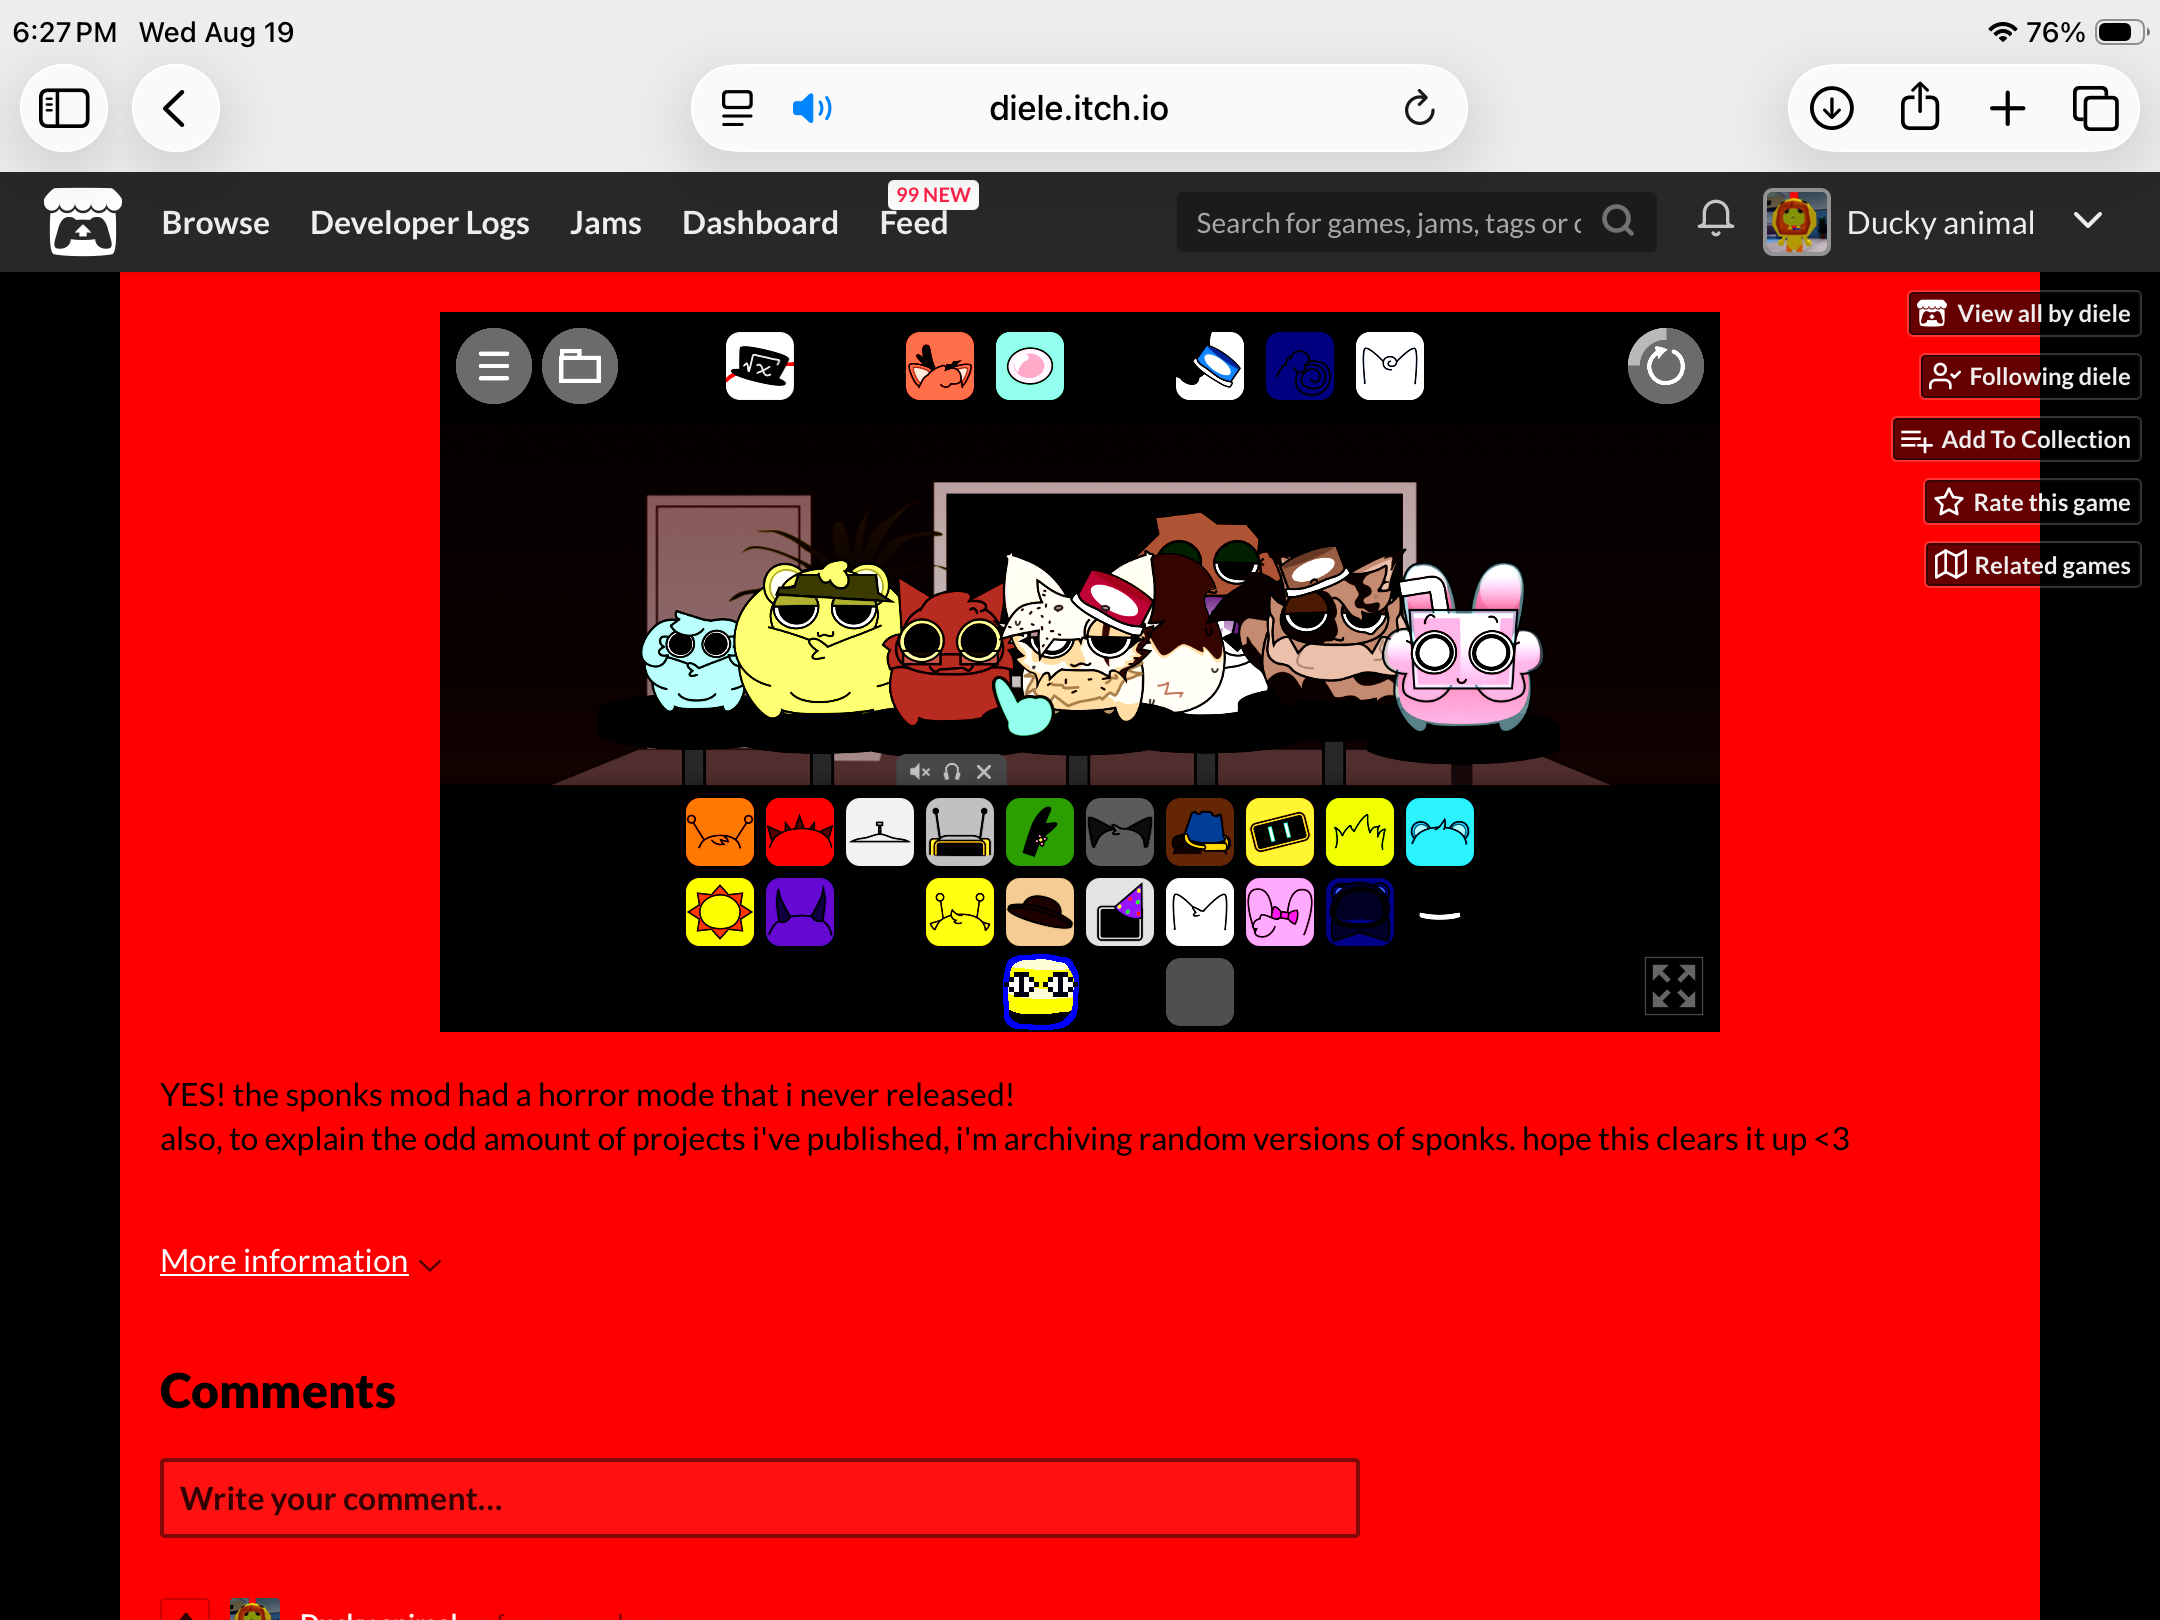Open the Safari page menu icon
Image resolution: width=2160 pixels, height=1620 pixels.
click(737, 108)
